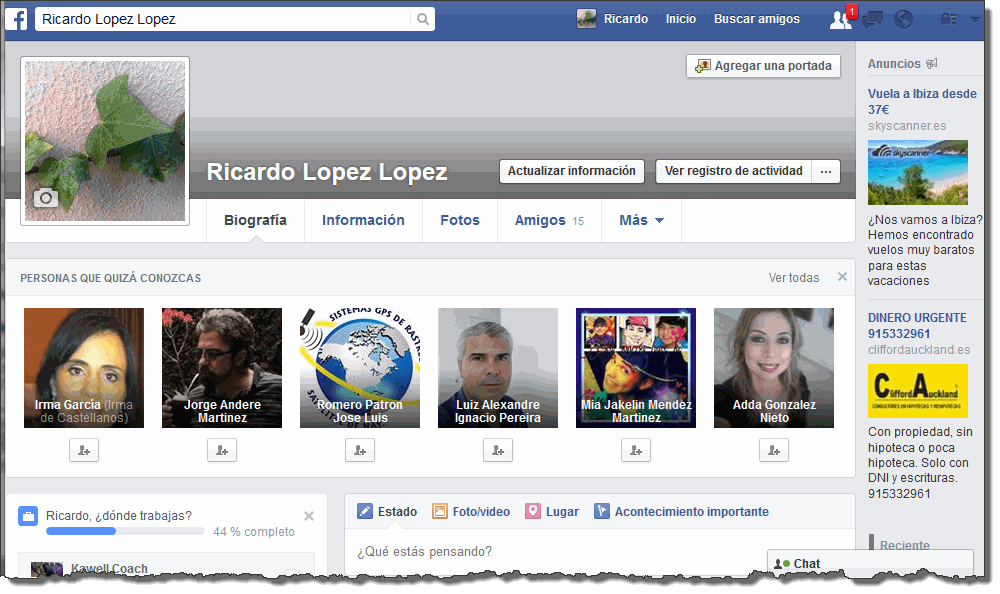Click the search magnifier icon

coord(423,19)
